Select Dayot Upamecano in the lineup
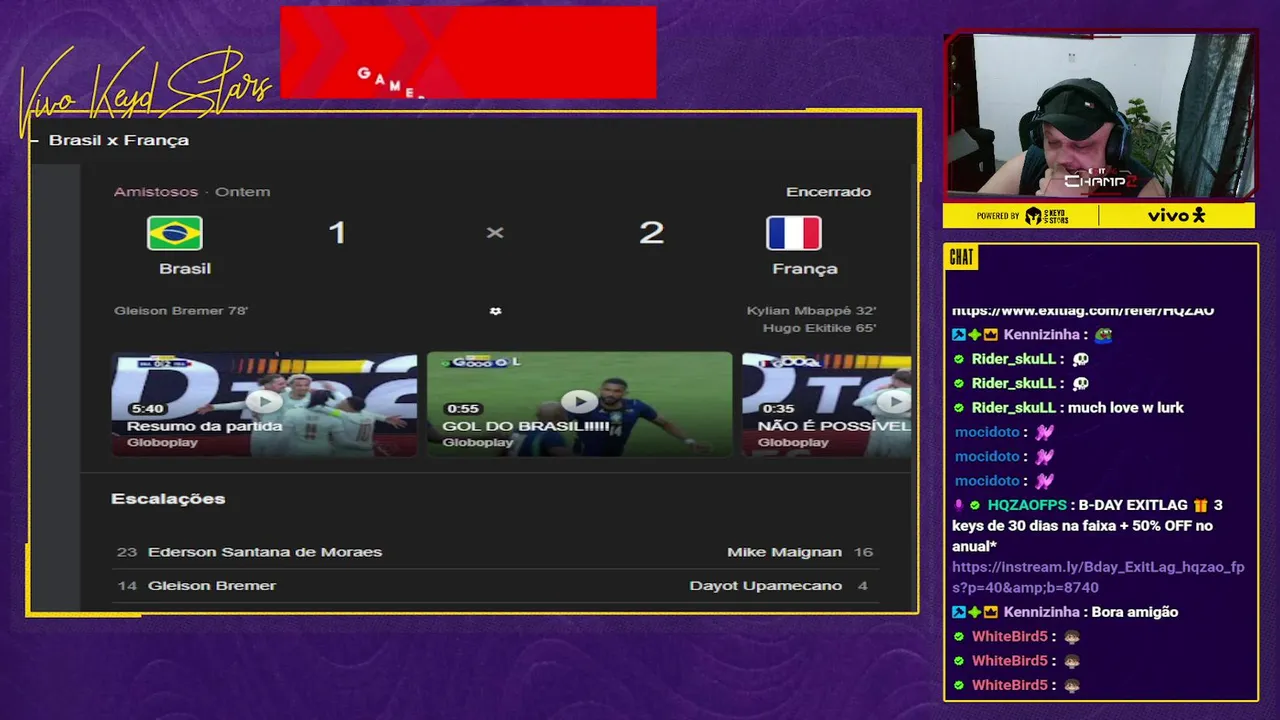Screen dimensions: 1280x720 (x=765, y=585)
